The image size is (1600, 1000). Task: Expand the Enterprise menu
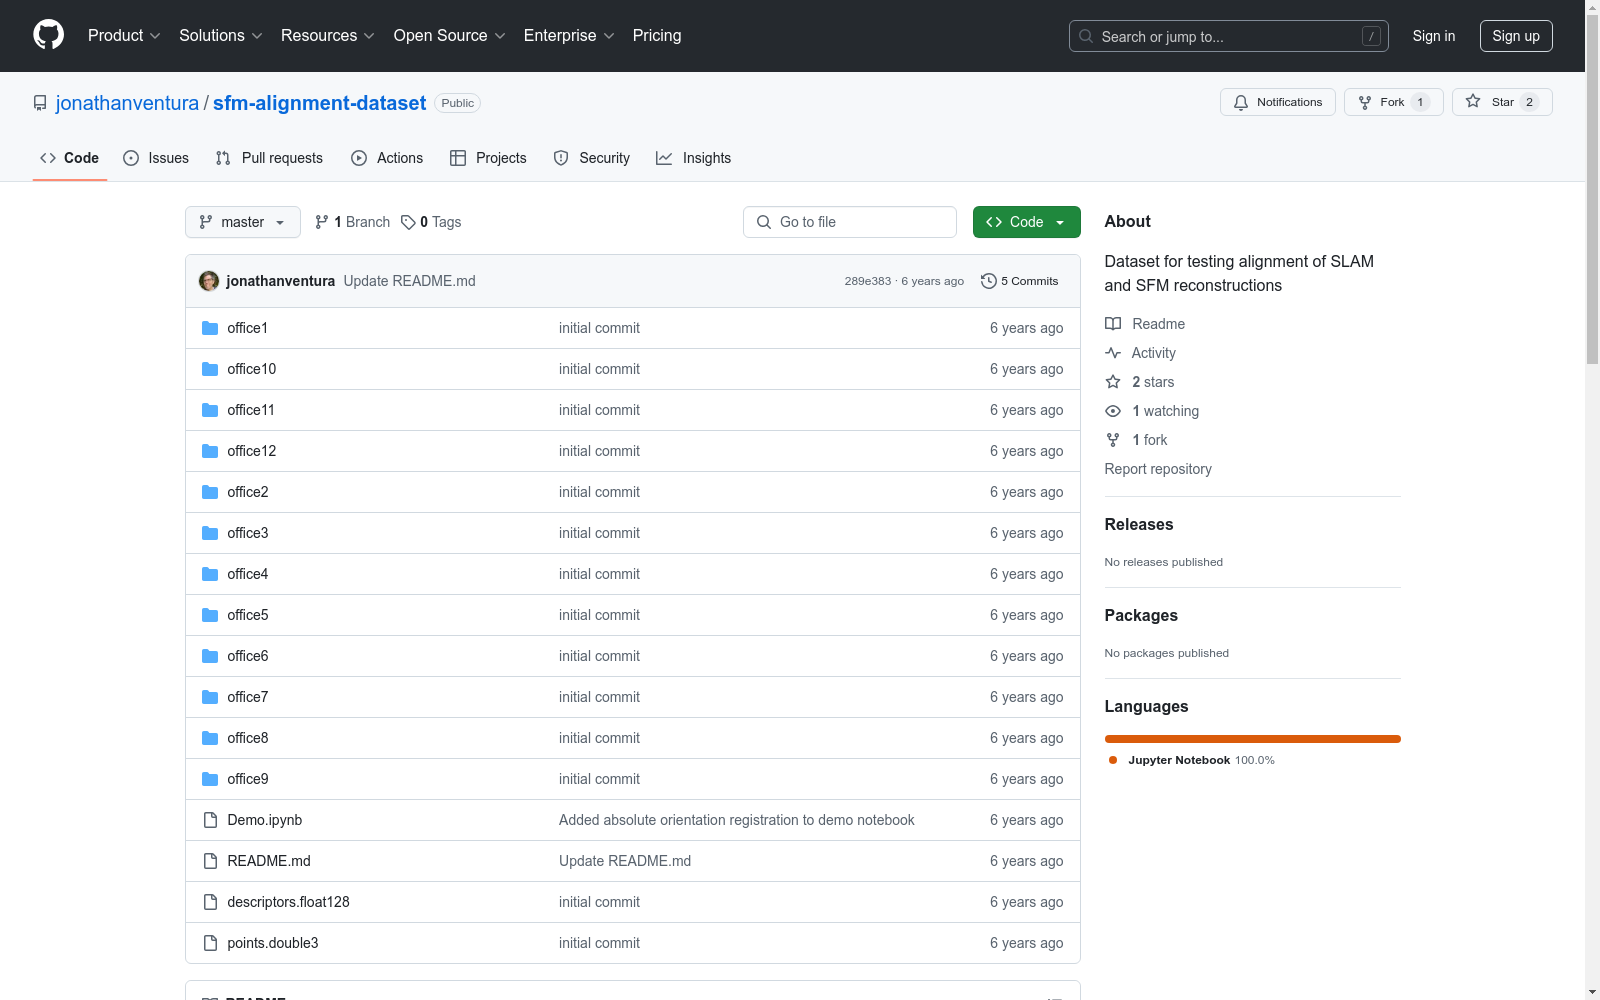(569, 35)
